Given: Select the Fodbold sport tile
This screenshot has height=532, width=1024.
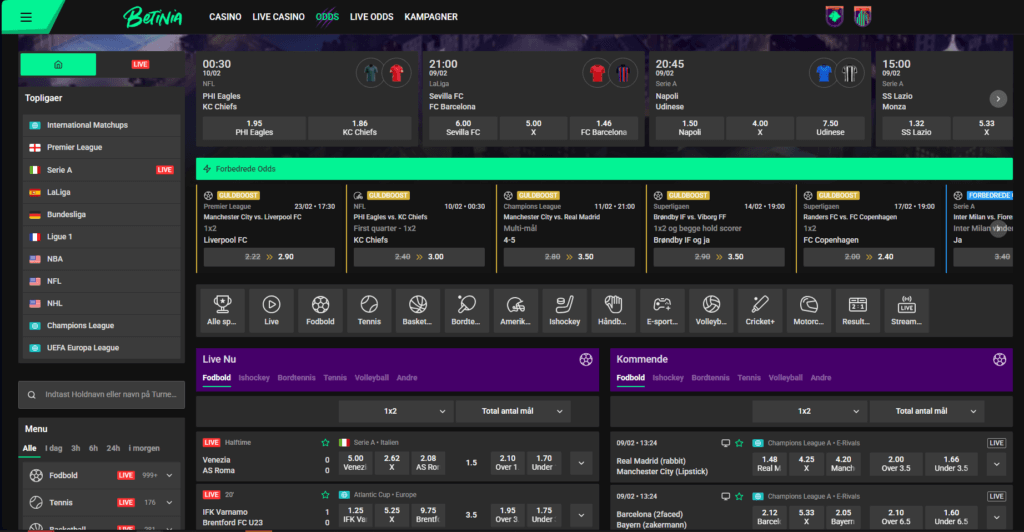Looking at the screenshot, I should [x=320, y=310].
